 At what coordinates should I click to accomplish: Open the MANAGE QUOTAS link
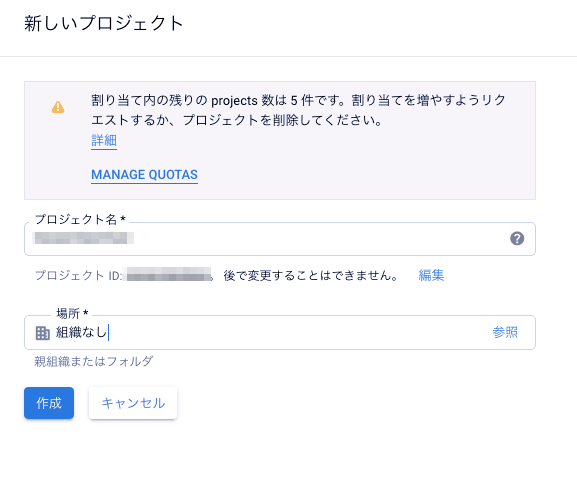(144, 174)
